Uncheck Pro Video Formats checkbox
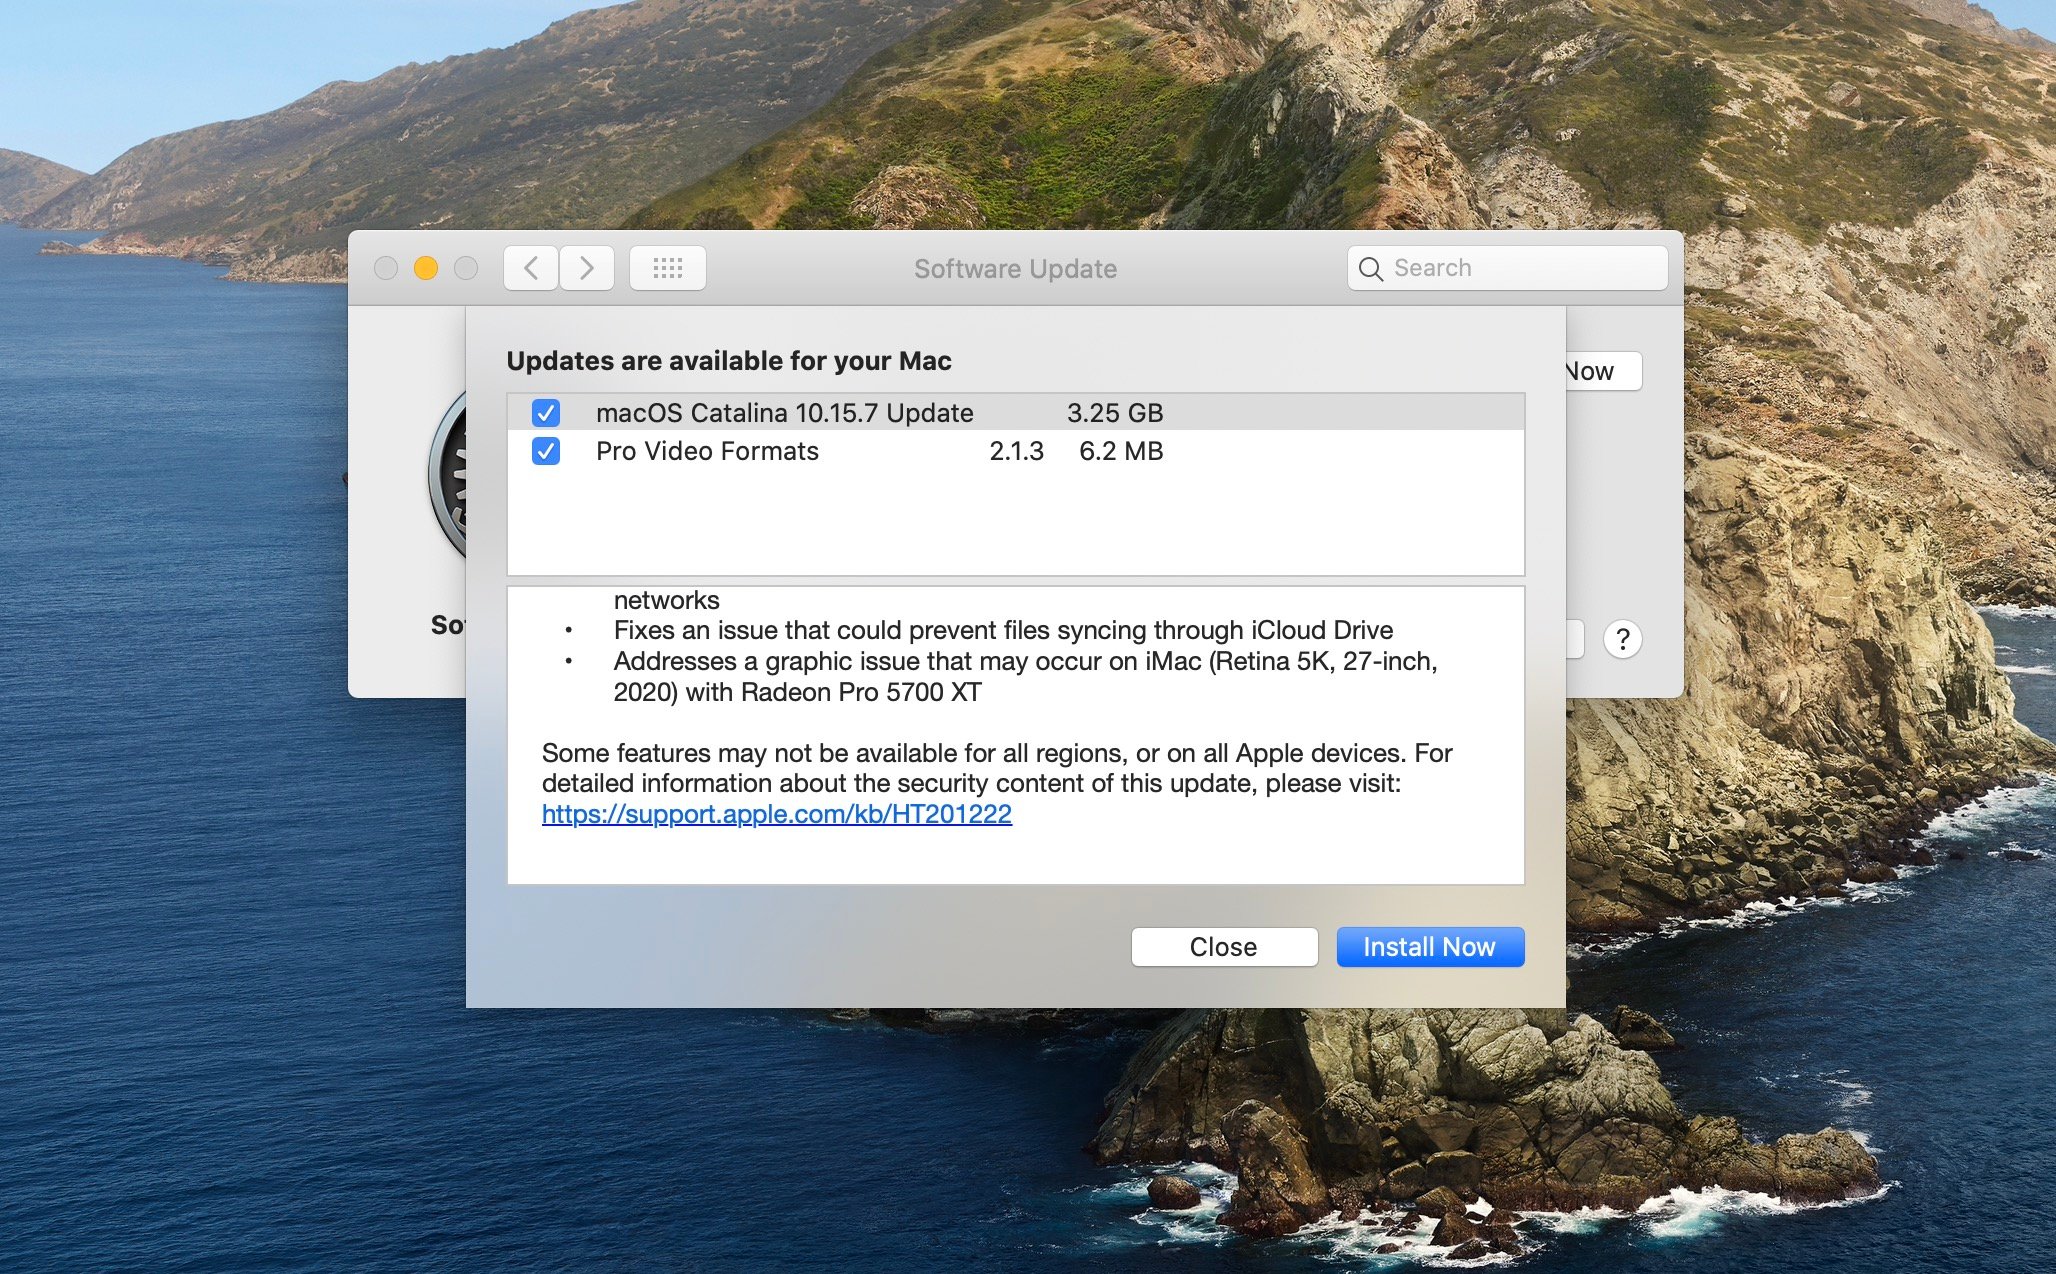The height and width of the screenshot is (1274, 2056). 546,451
